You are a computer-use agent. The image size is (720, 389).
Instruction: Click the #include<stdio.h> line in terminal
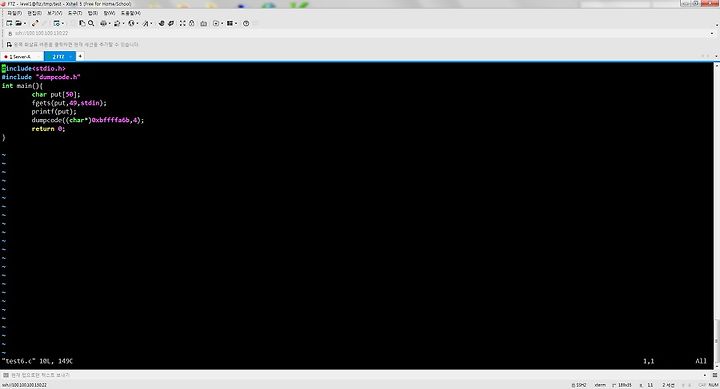pos(34,68)
